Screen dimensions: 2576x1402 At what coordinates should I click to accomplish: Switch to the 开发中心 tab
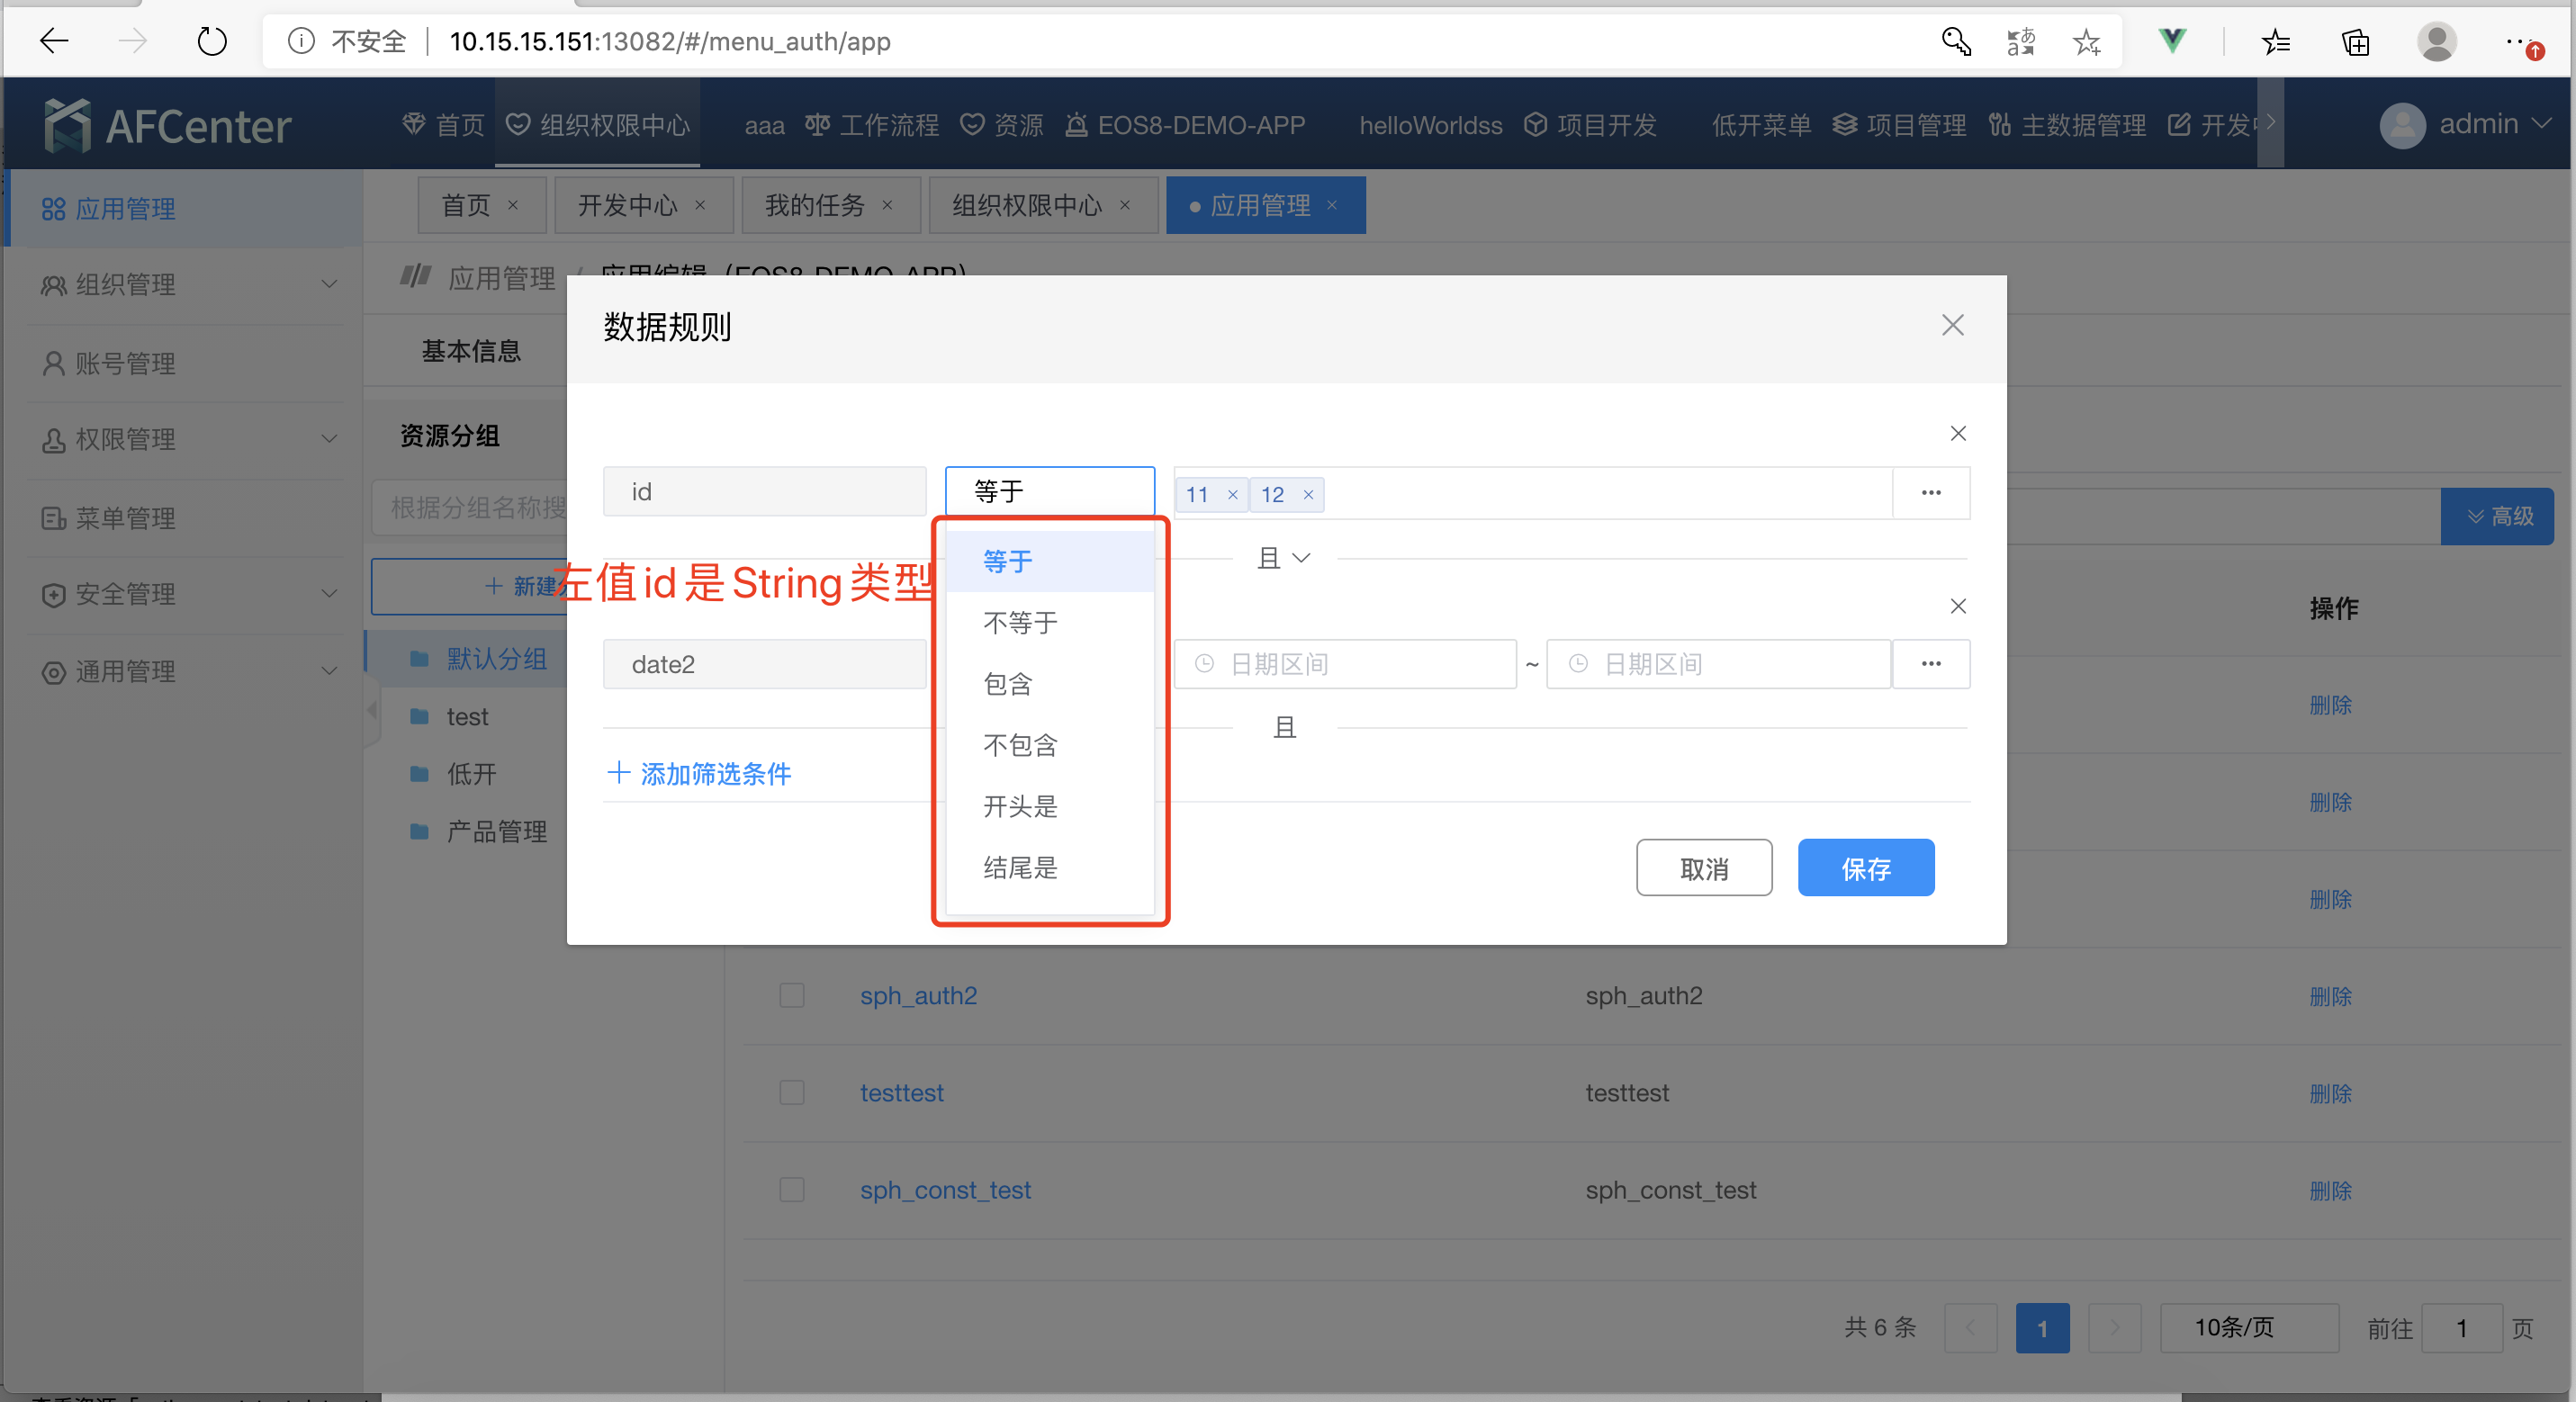click(x=627, y=206)
